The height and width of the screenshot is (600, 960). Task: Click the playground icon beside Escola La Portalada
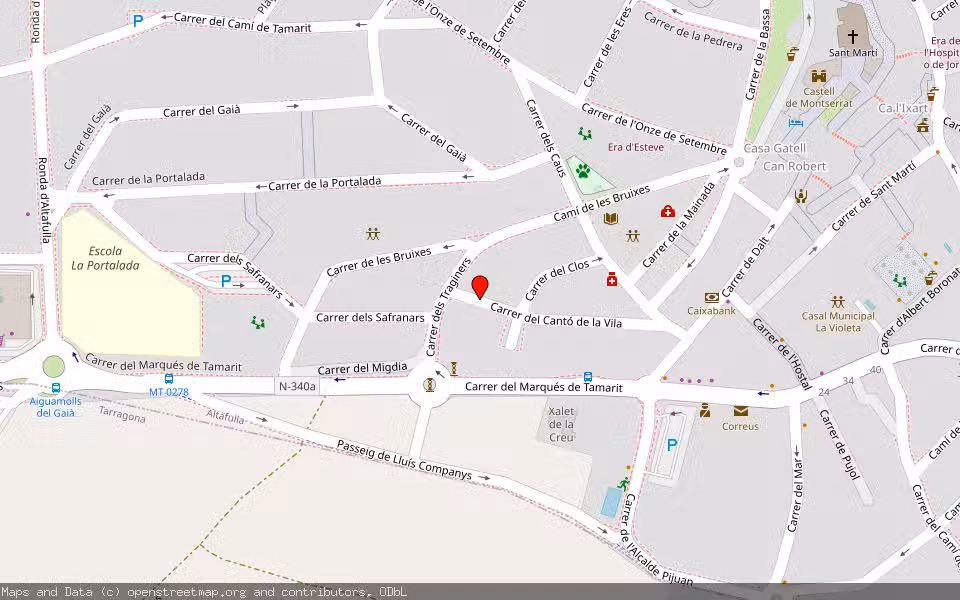coord(258,322)
